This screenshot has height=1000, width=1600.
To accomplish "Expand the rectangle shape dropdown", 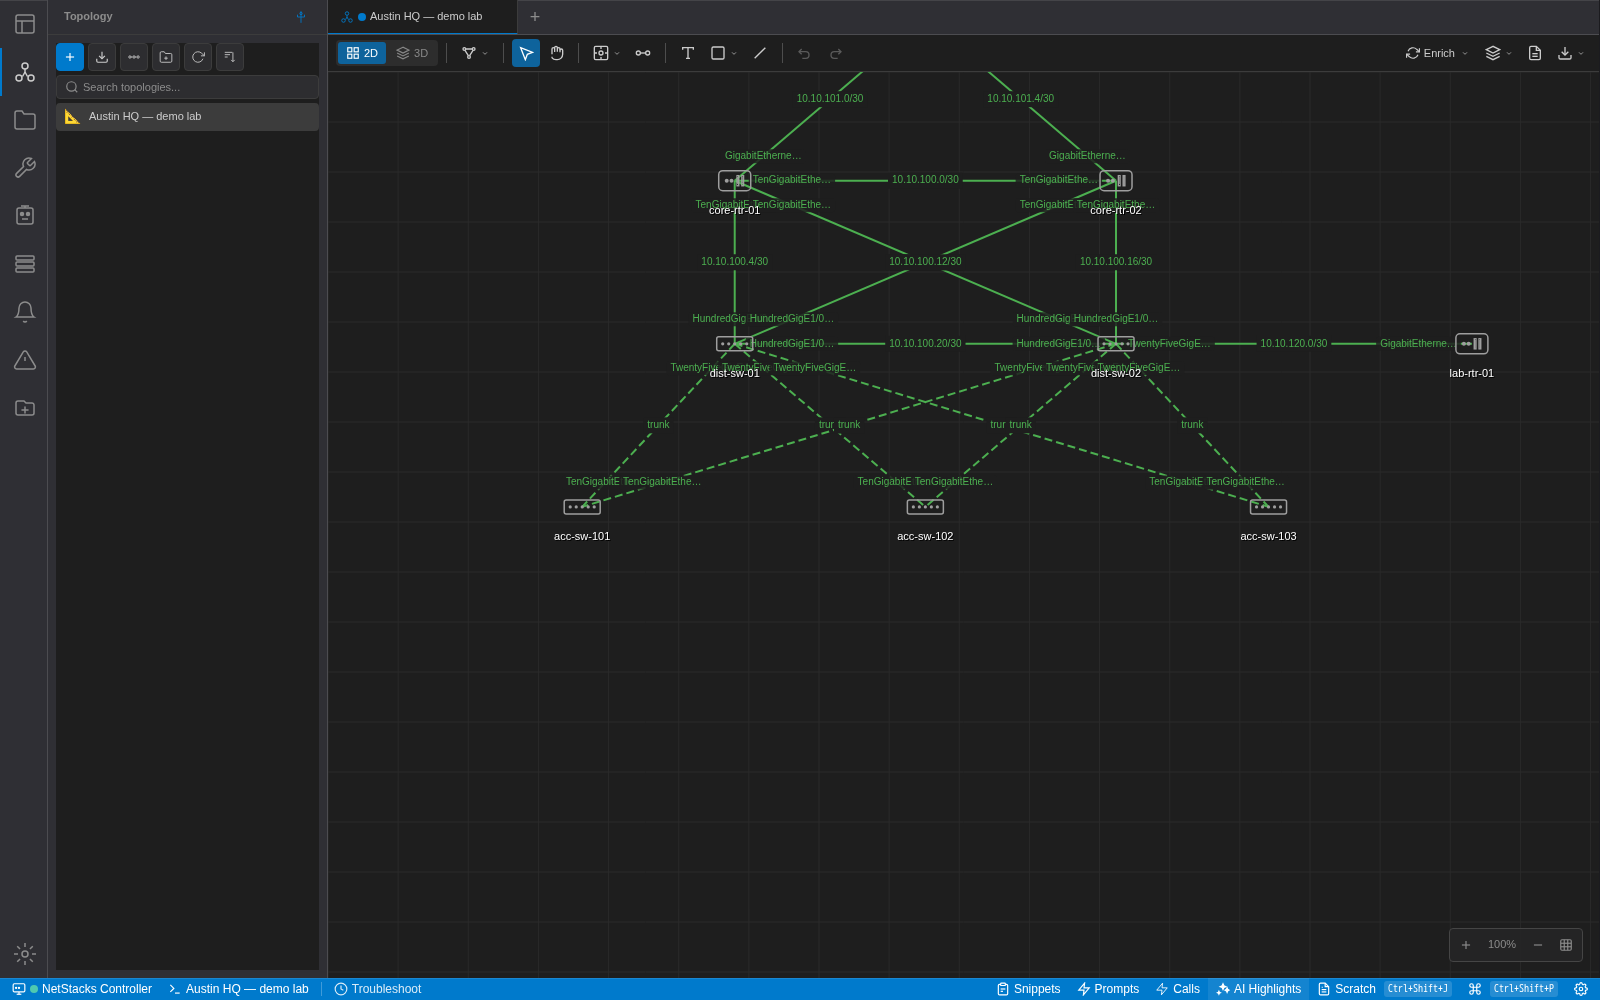I will [x=724, y=53].
